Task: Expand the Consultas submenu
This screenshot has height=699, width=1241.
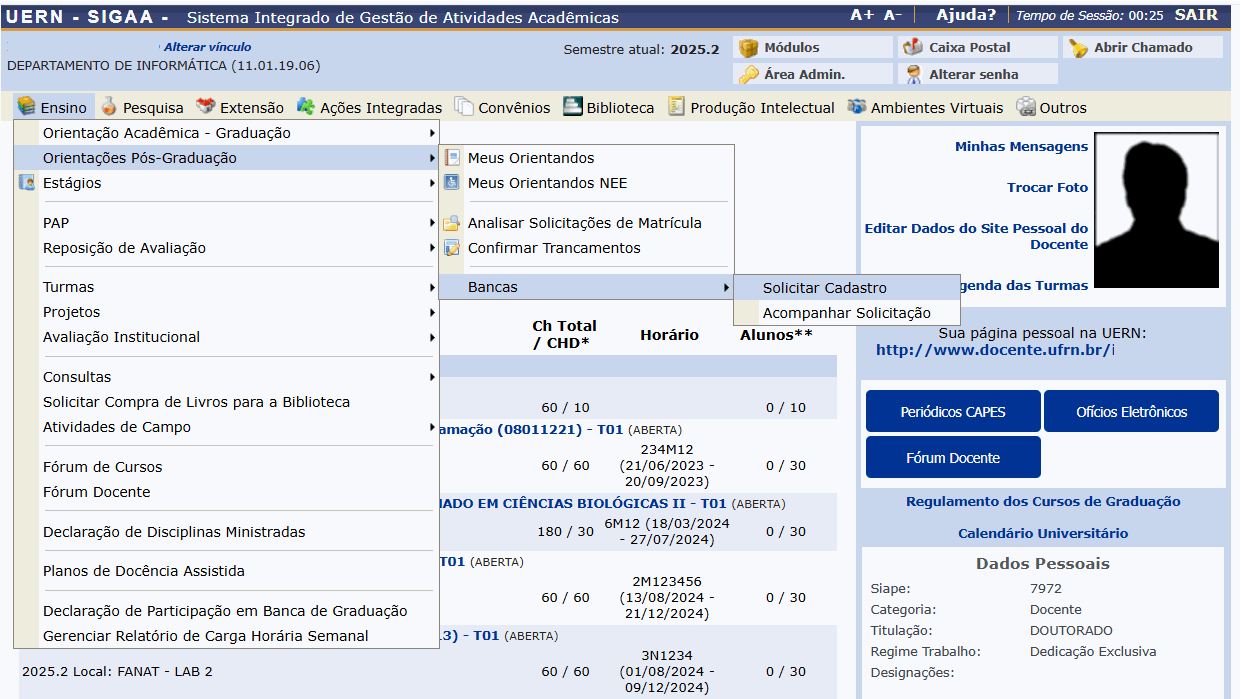Action: (77, 377)
